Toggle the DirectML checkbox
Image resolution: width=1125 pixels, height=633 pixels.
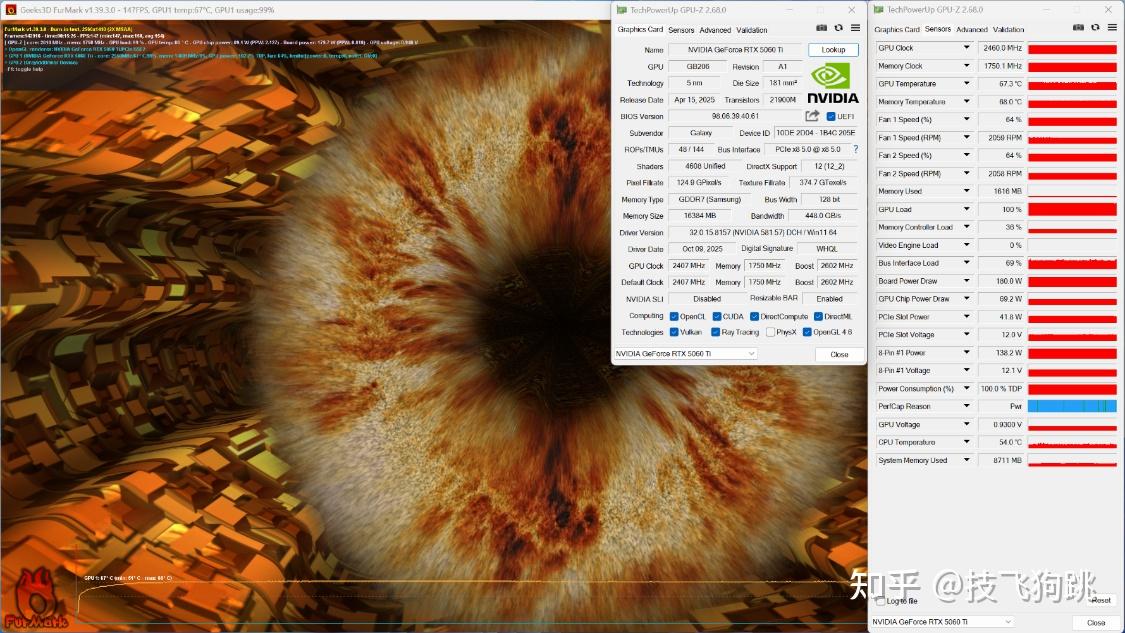tap(818, 316)
